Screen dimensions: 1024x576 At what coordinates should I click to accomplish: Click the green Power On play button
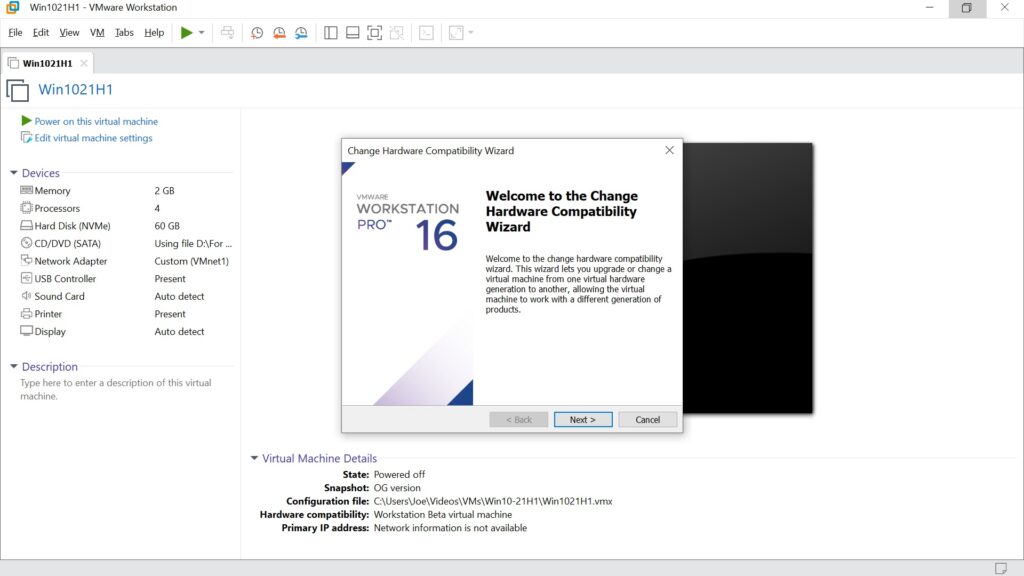click(186, 32)
